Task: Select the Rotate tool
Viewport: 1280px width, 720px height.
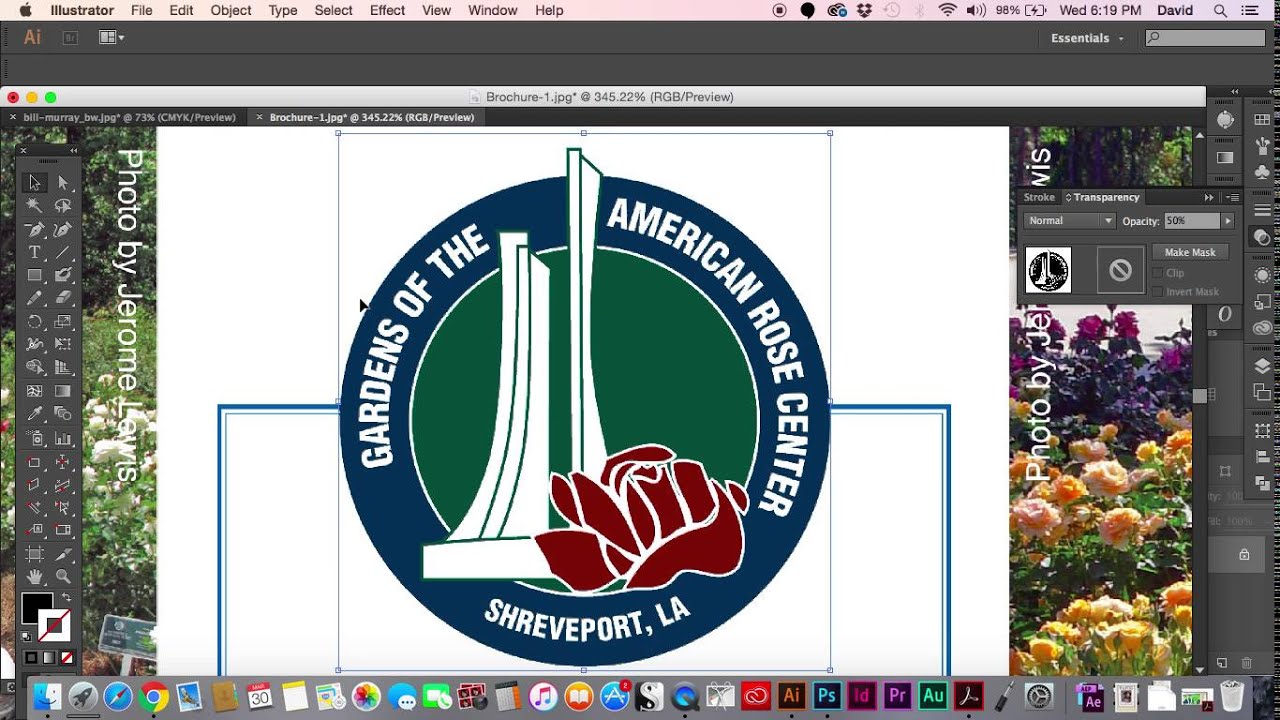Action: click(34, 322)
